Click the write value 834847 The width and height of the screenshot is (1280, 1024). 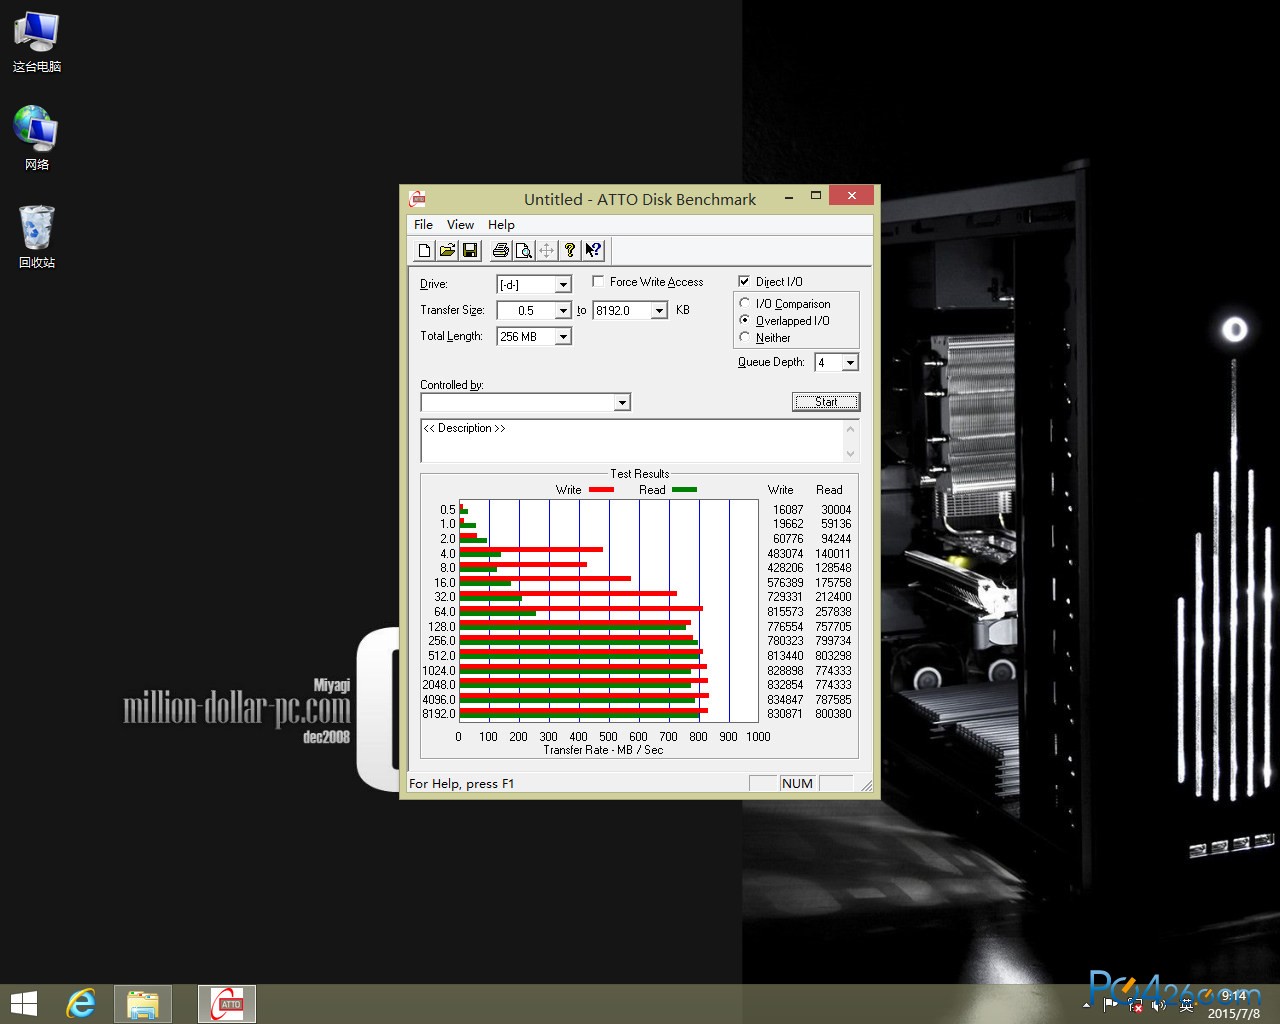point(785,700)
